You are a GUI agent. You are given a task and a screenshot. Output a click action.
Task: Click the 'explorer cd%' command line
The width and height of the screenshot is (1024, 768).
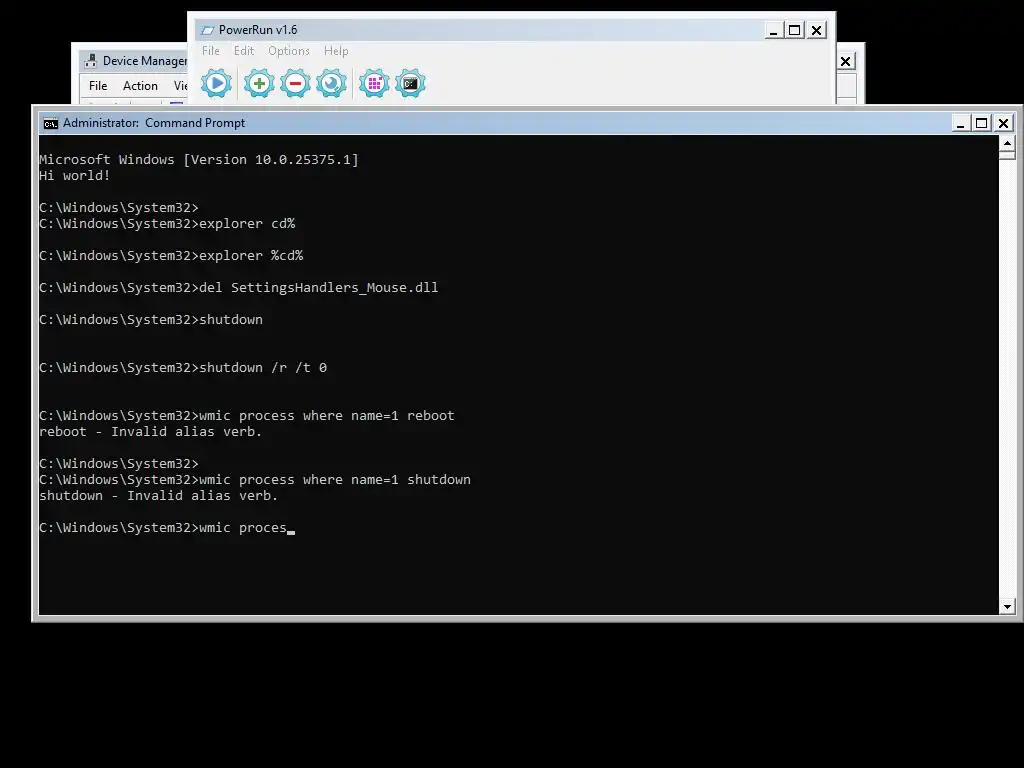[x=167, y=223]
